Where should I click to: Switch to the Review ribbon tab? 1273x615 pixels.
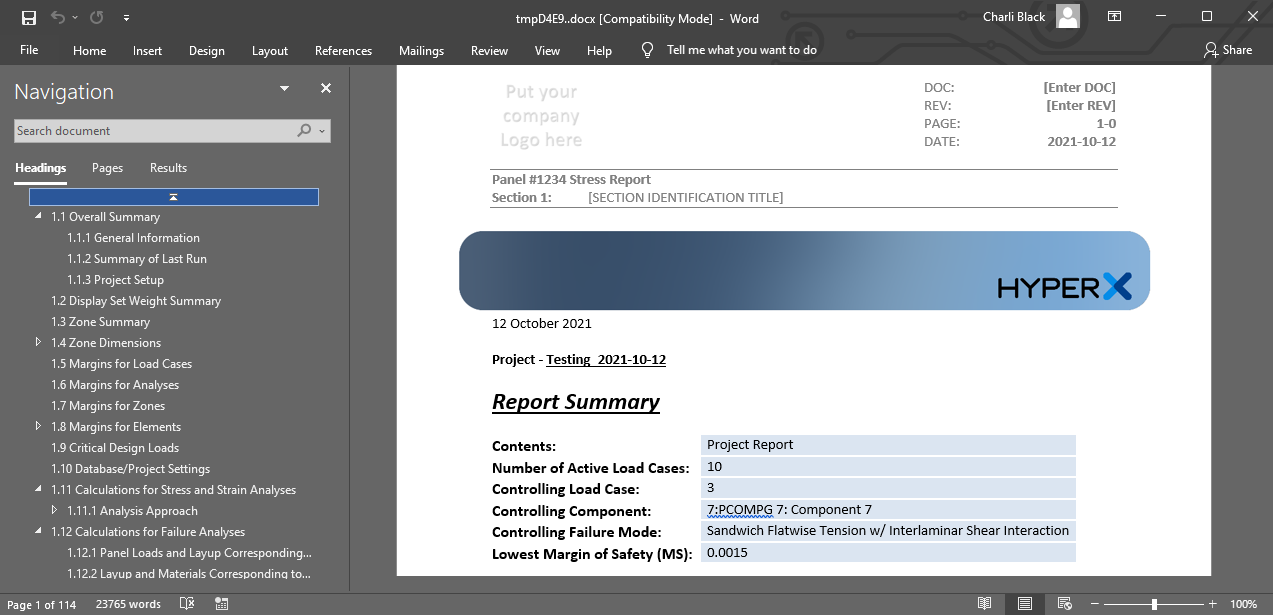489,50
